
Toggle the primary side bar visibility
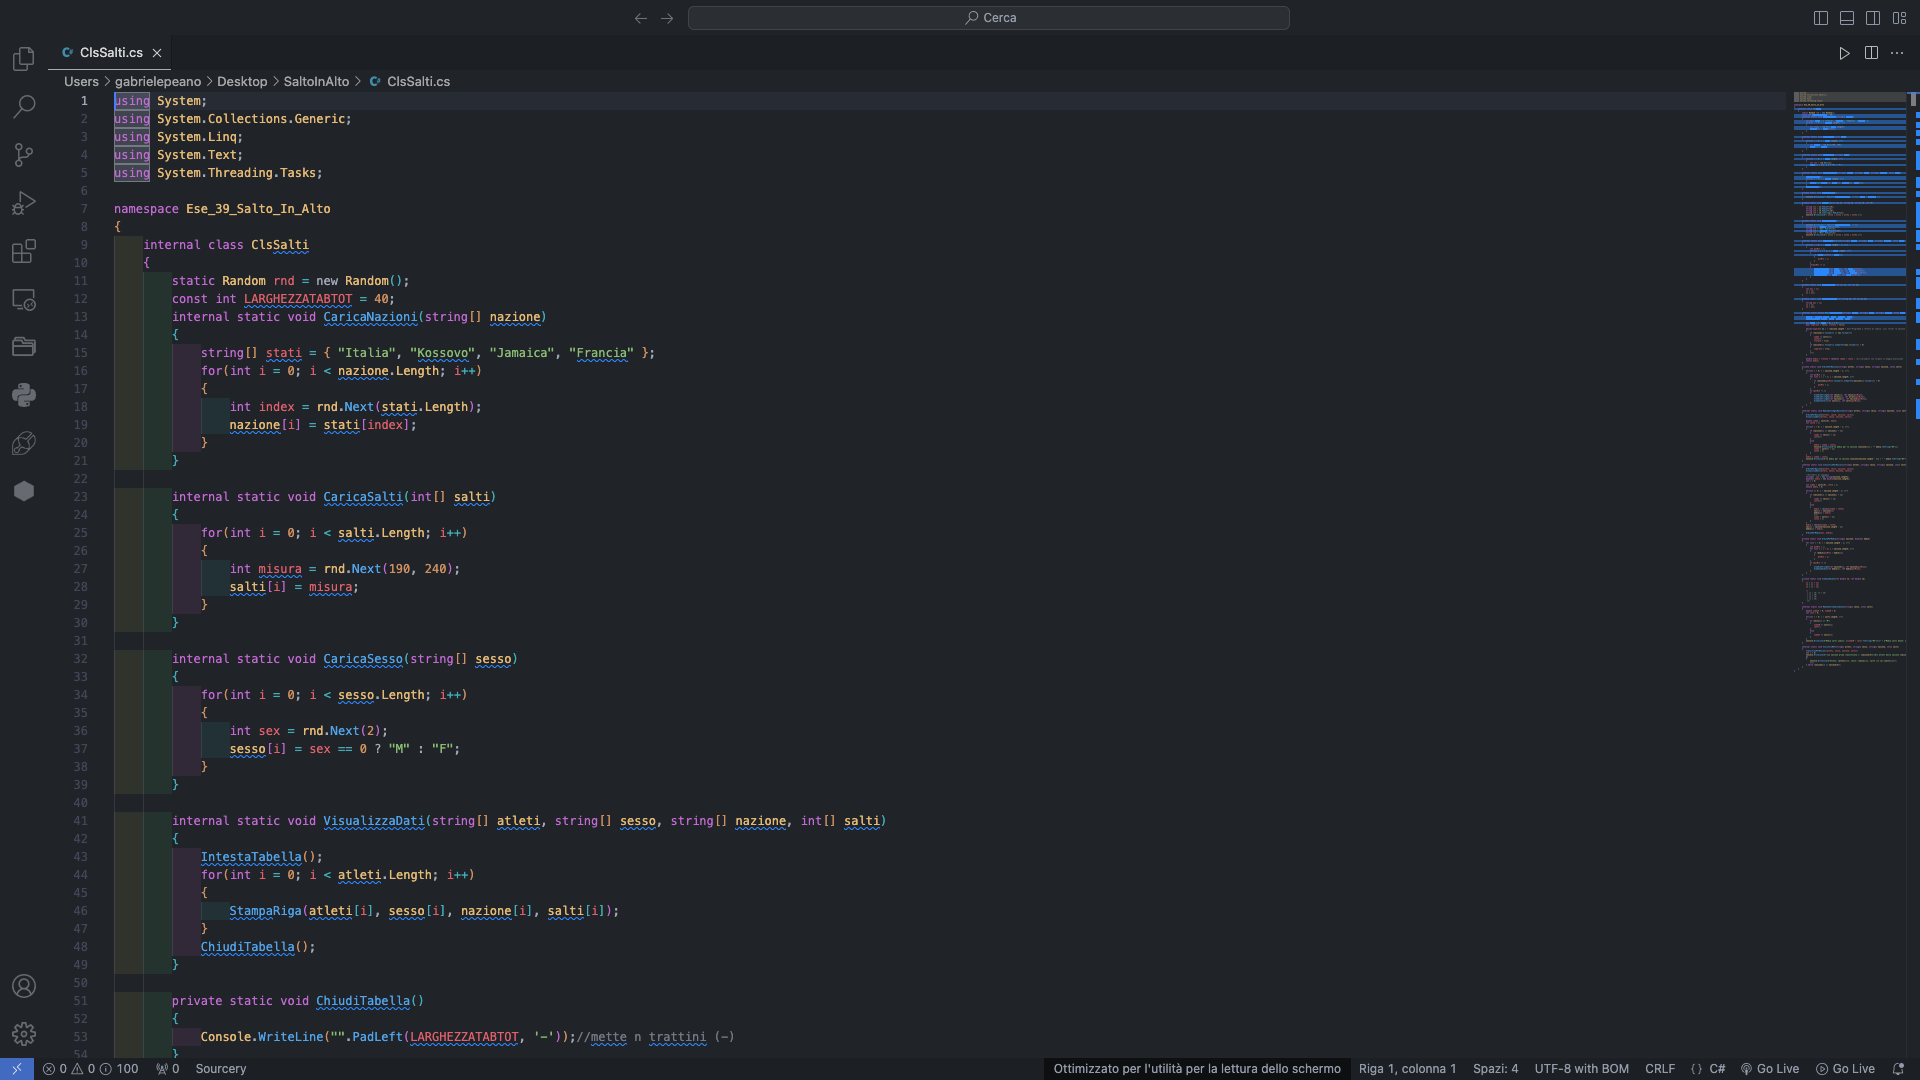coord(1821,18)
